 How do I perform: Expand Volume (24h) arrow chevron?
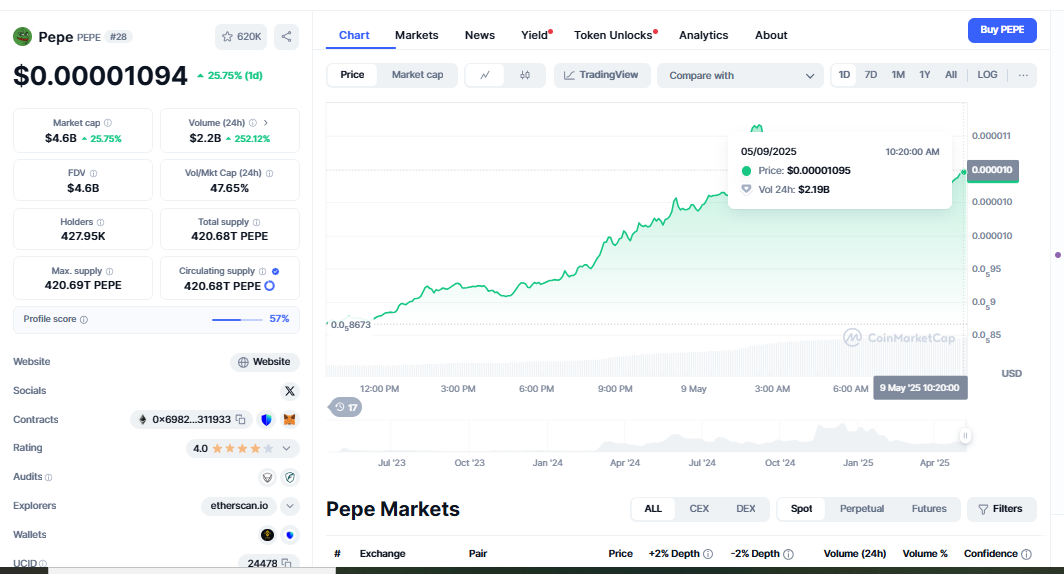[265, 123]
